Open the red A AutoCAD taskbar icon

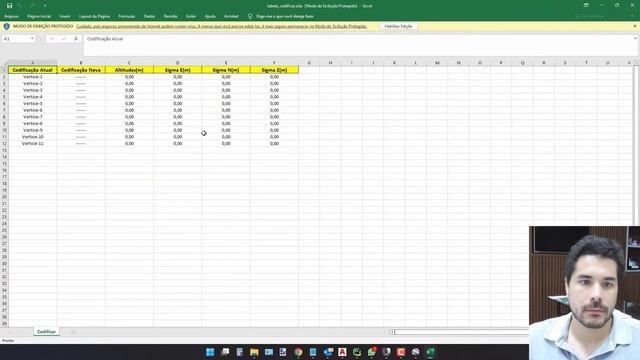(x=342, y=352)
